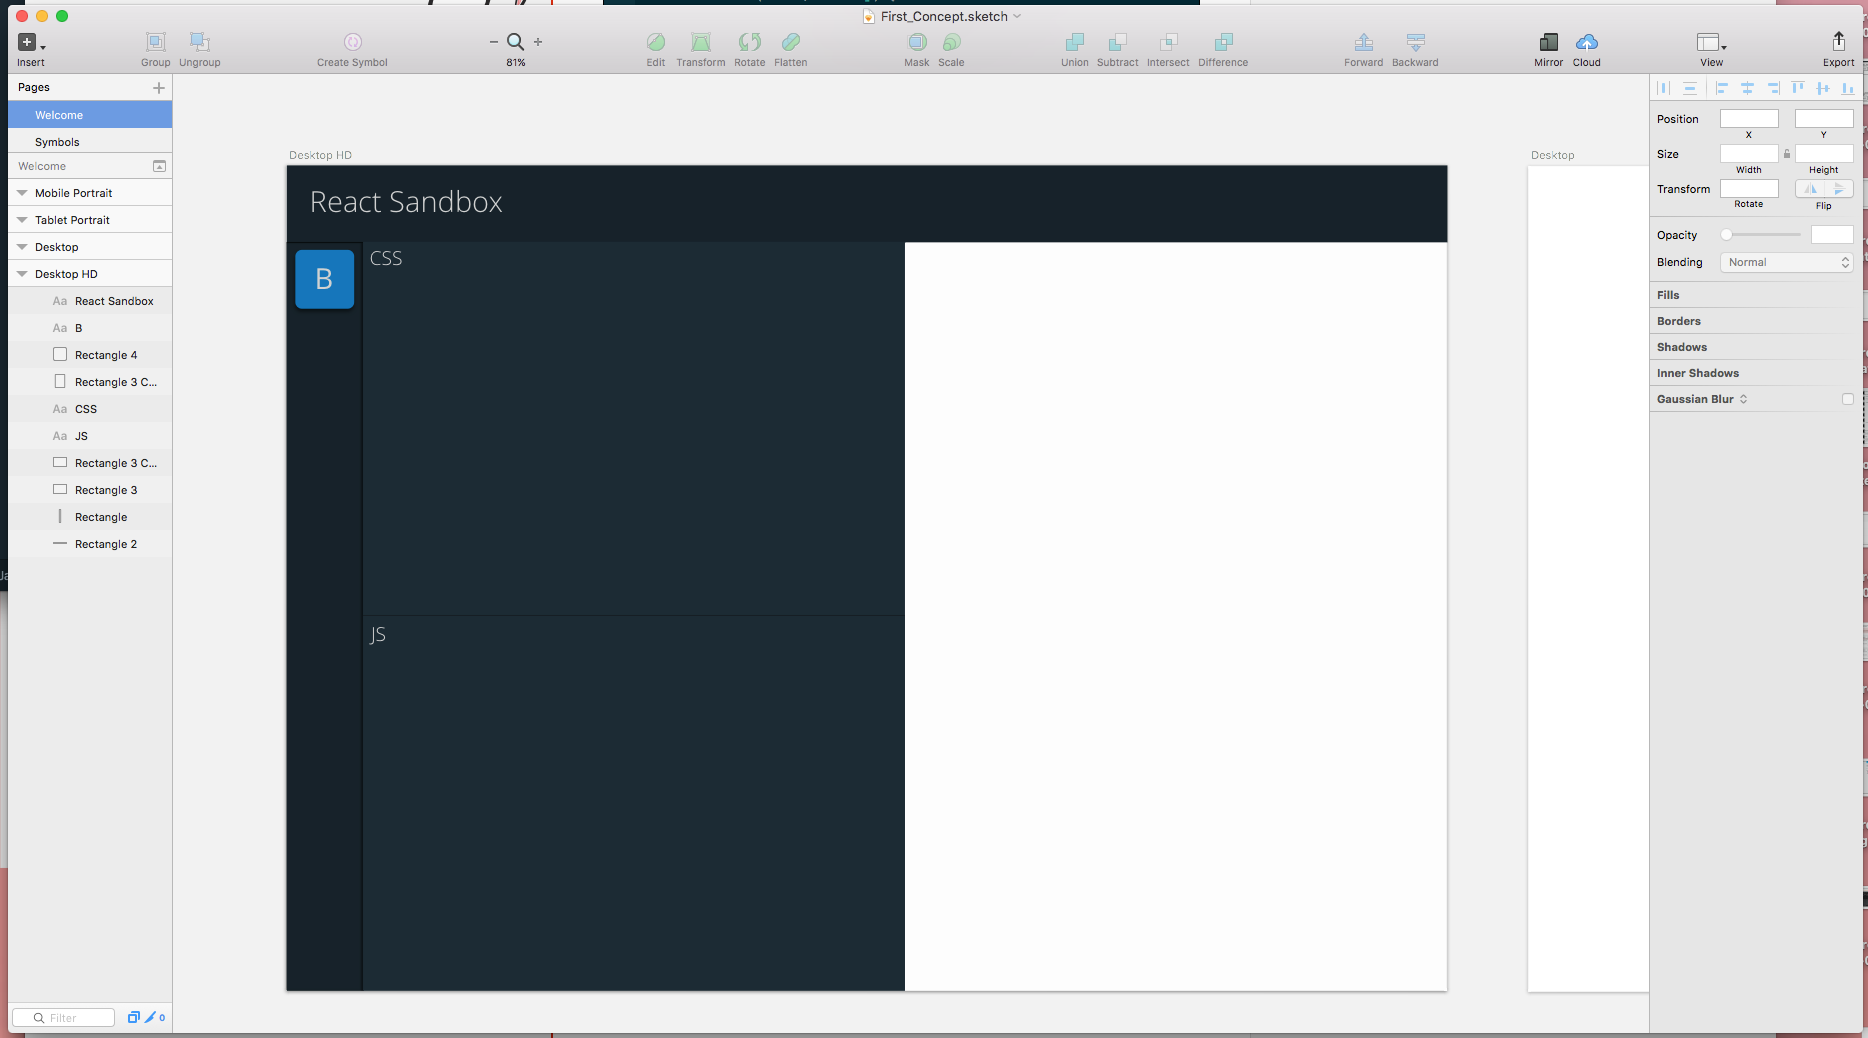
Task: Adjust the Opacity slider
Action: [1760, 235]
